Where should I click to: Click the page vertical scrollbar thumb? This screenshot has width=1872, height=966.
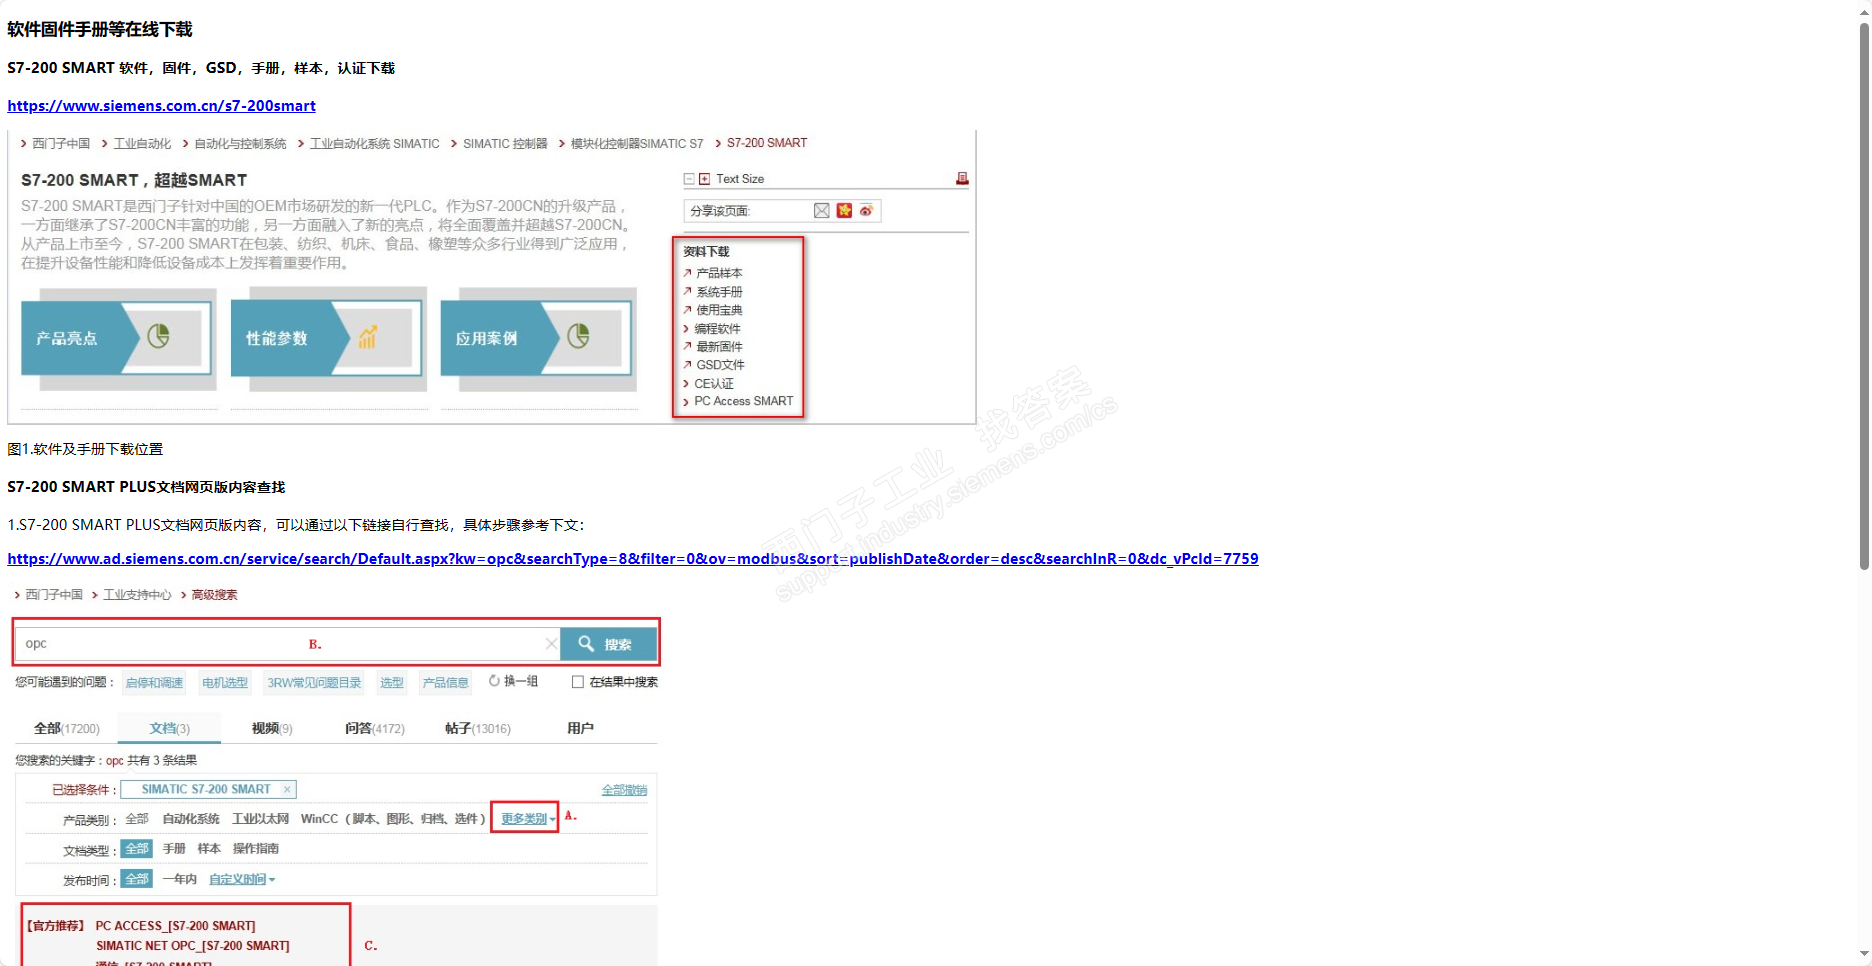click(1864, 295)
